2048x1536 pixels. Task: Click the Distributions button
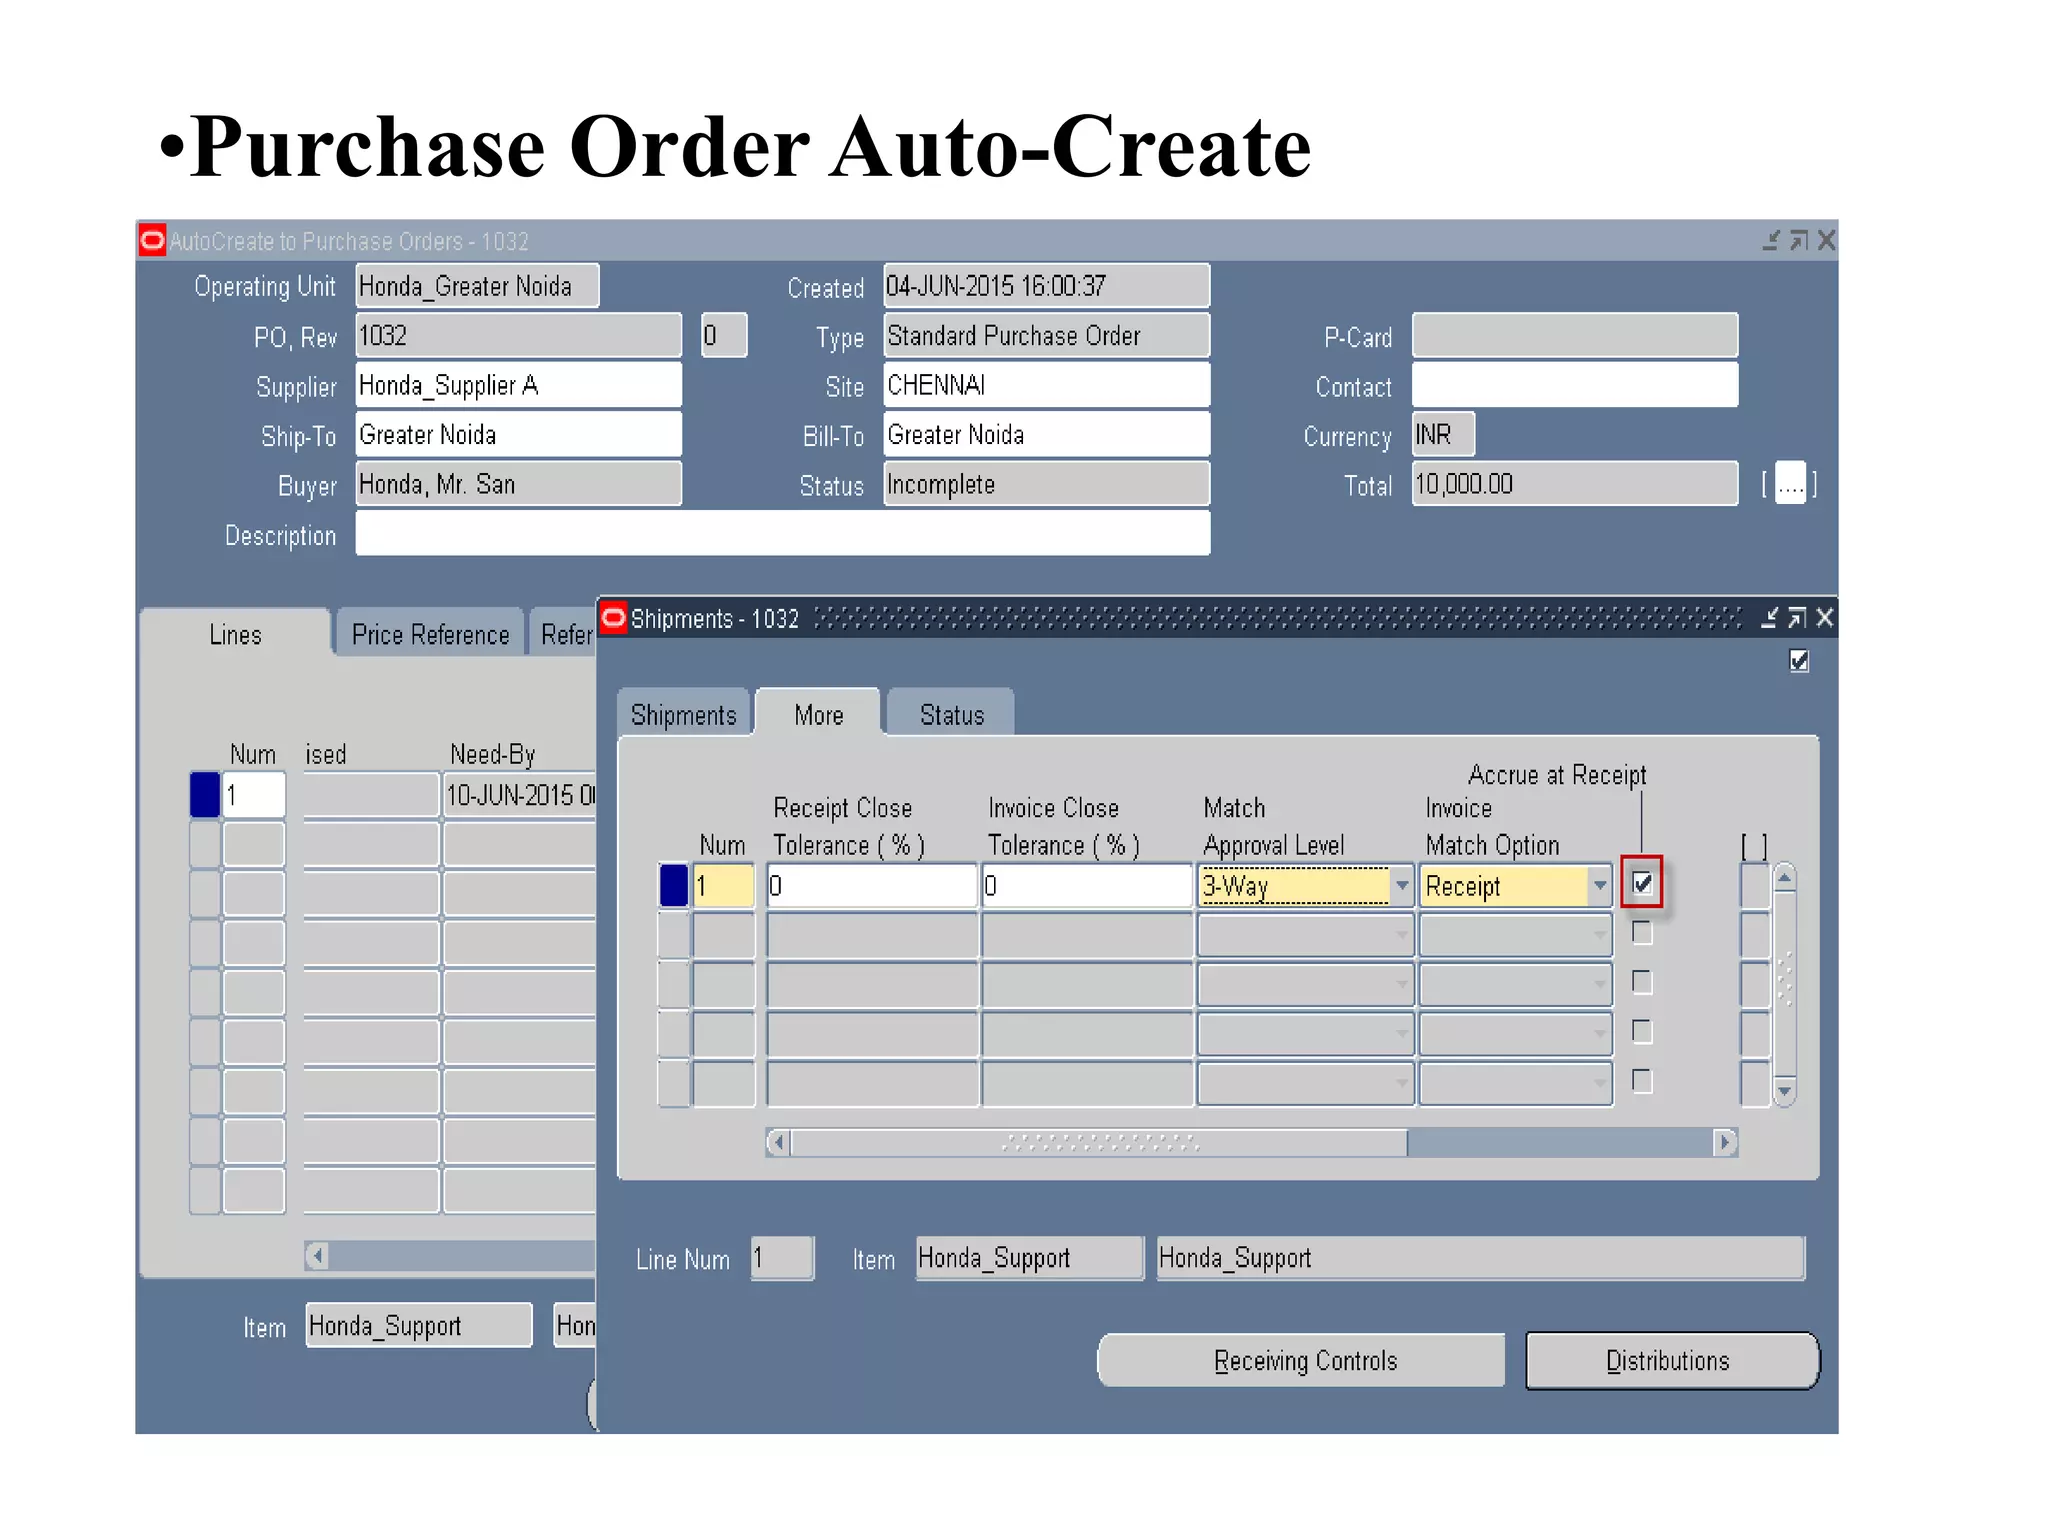1672,1360
